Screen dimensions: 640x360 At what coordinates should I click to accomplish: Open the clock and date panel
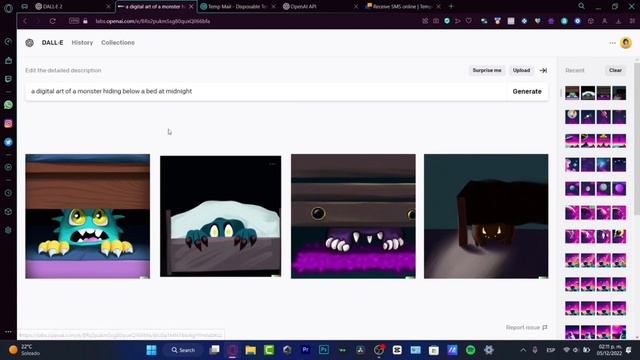coord(609,350)
